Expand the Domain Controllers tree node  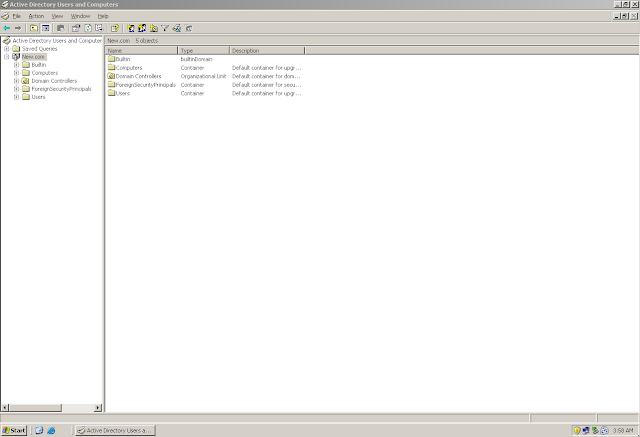point(16,81)
